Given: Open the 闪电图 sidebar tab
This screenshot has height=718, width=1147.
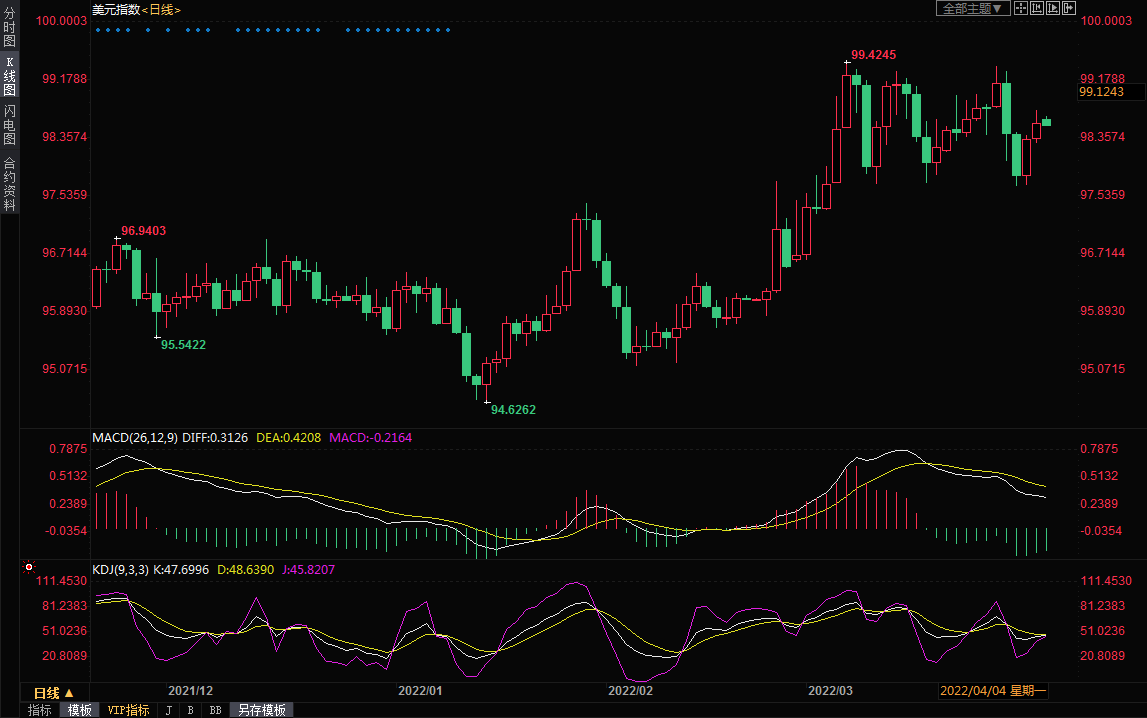Looking at the screenshot, I should [x=9, y=125].
